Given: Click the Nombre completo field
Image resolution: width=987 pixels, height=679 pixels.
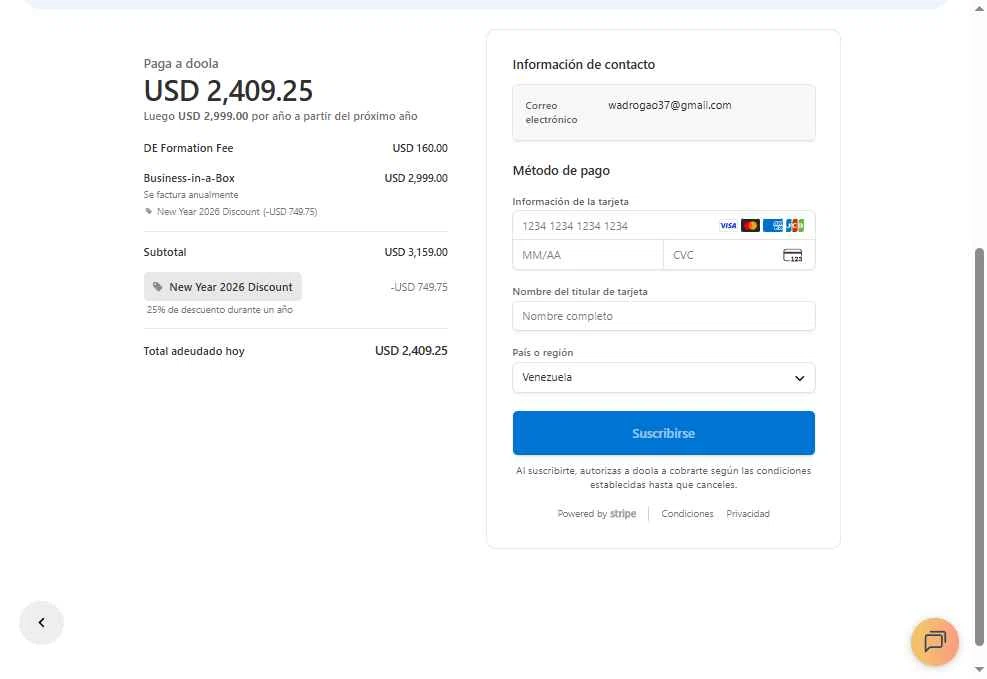Looking at the screenshot, I should [x=663, y=316].
